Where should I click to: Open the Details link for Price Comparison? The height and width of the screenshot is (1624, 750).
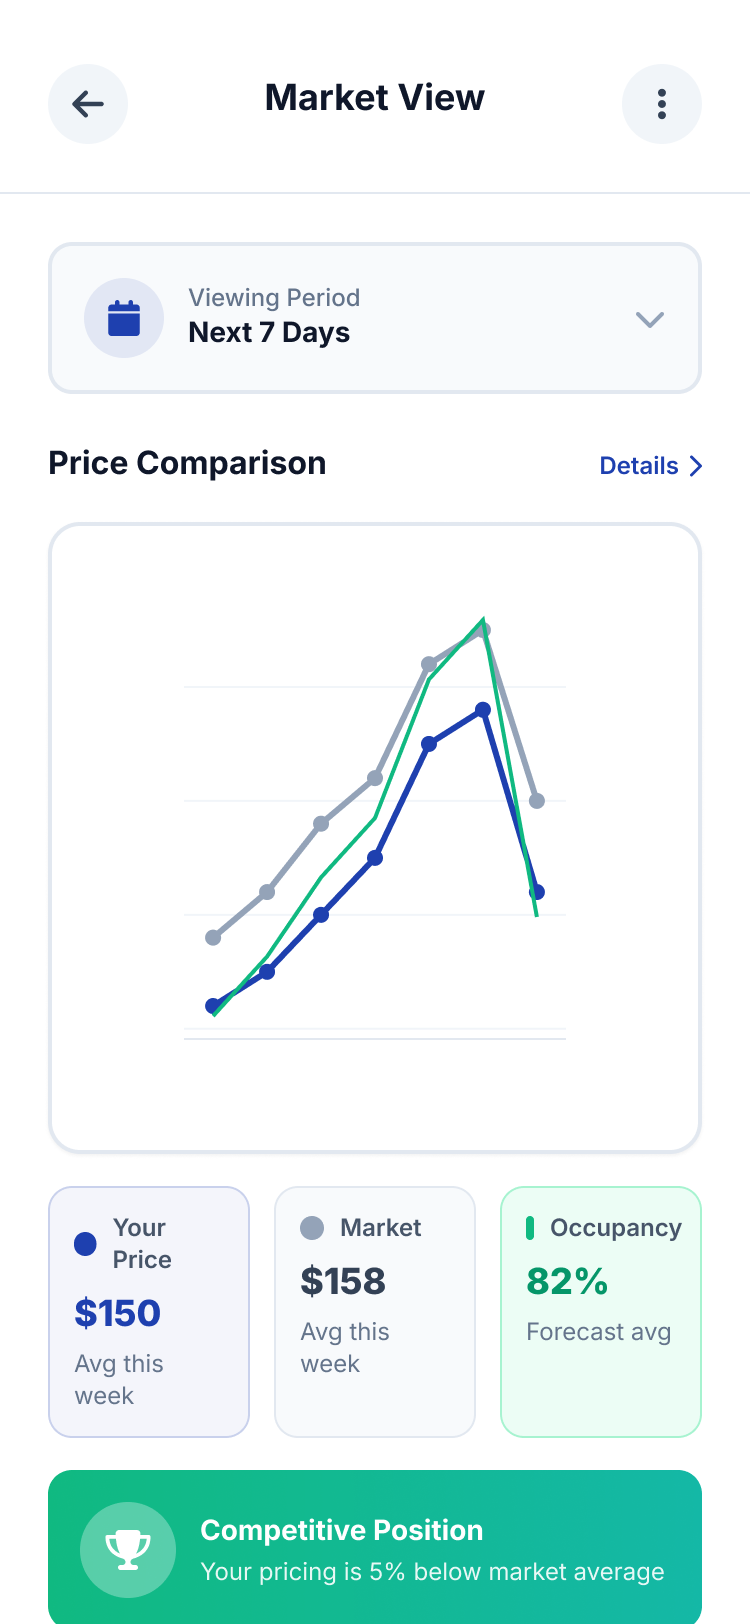(638, 466)
